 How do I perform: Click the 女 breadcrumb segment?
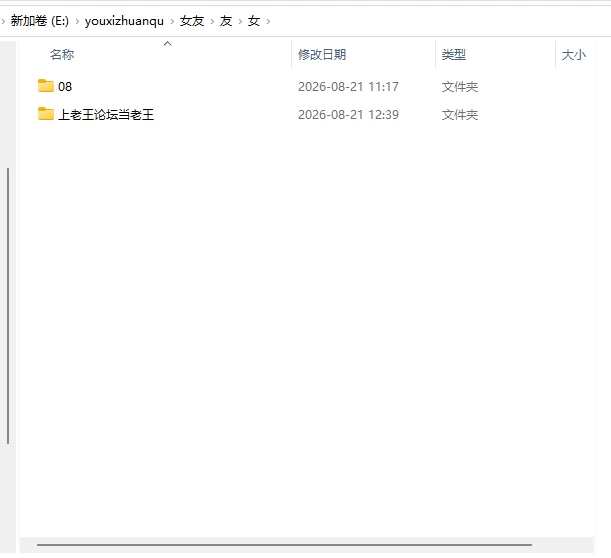pyautogui.click(x=254, y=21)
